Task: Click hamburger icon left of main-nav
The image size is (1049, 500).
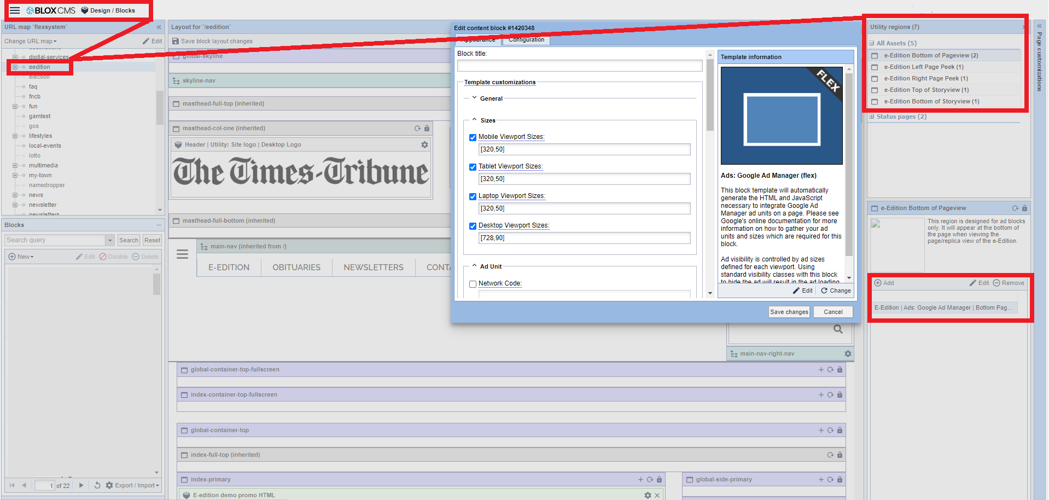Action: tap(183, 254)
